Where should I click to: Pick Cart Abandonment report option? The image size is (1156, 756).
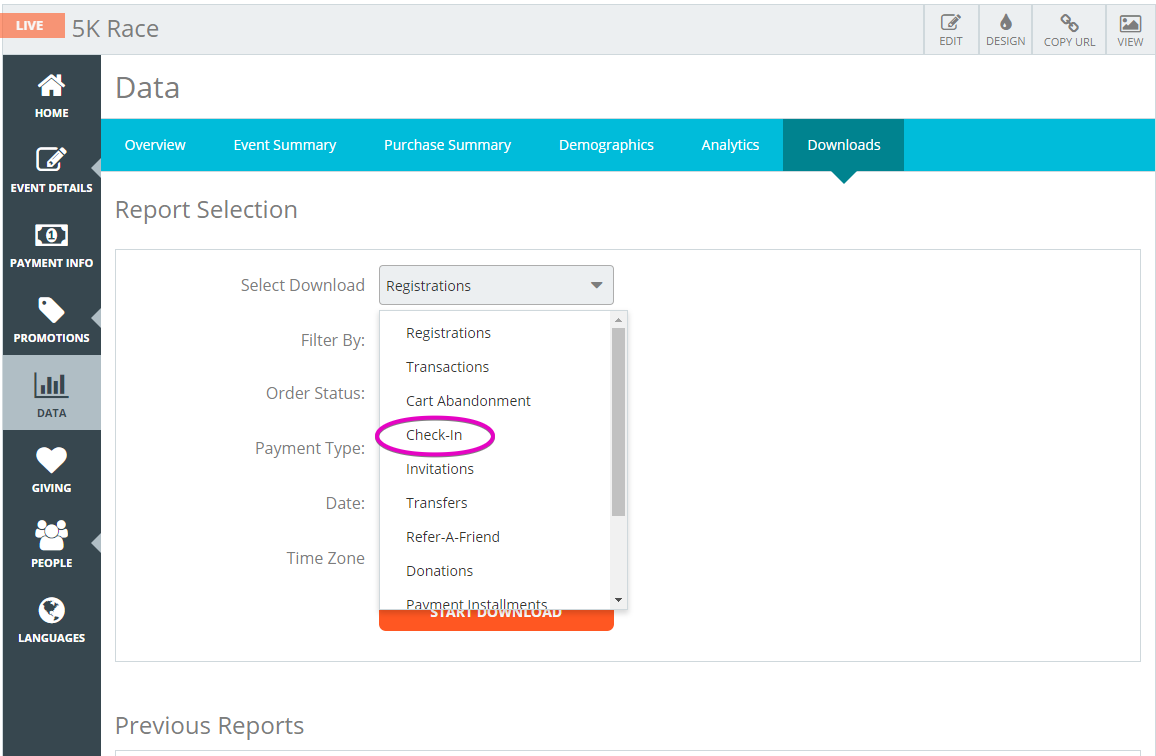click(468, 401)
